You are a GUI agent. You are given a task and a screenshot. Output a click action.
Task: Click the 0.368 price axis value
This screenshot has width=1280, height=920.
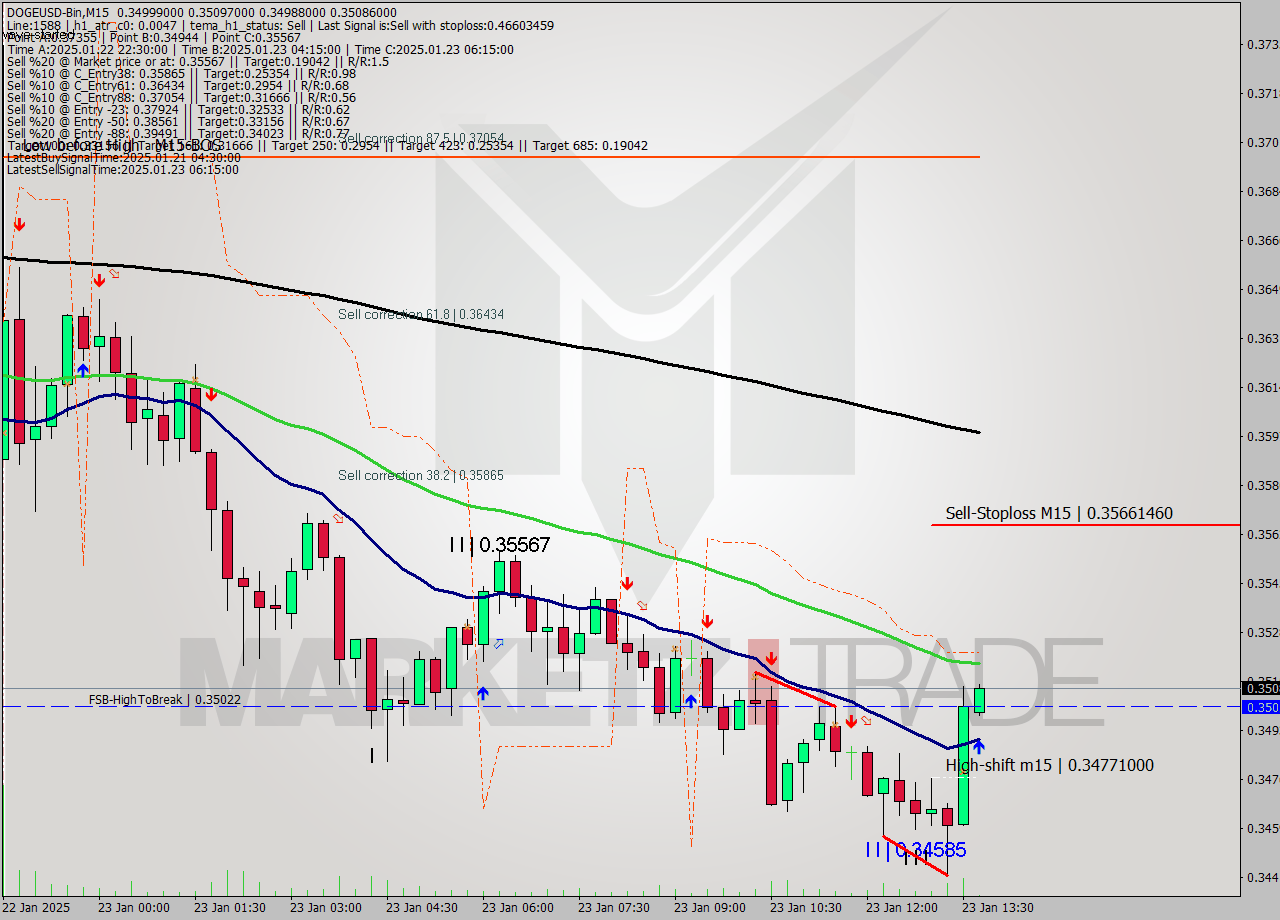tap(1262, 191)
